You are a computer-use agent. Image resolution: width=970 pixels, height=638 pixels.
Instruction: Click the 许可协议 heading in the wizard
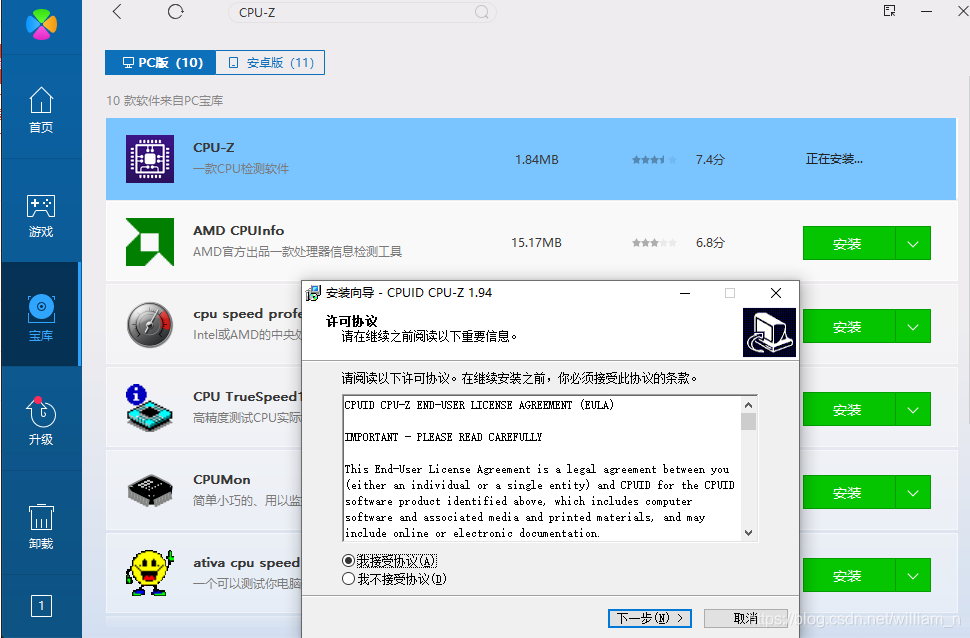pyautogui.click(x=351, y=321)
